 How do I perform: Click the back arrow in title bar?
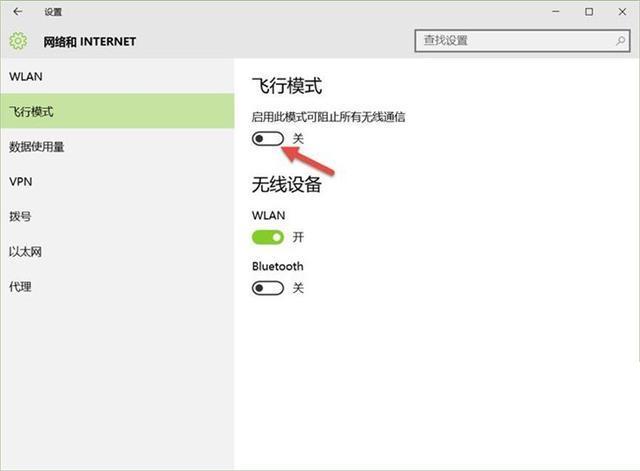point(18,12)
